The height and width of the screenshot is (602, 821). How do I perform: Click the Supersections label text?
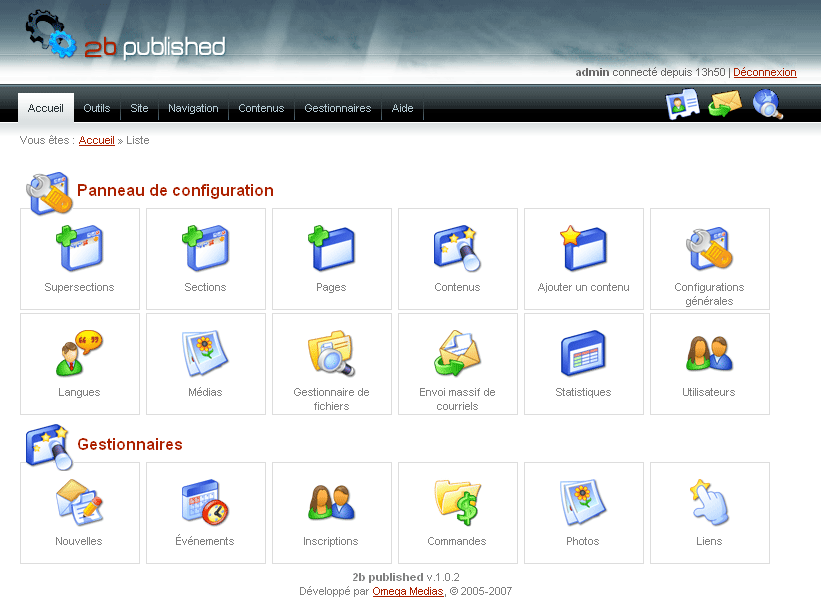coord(79,287)
